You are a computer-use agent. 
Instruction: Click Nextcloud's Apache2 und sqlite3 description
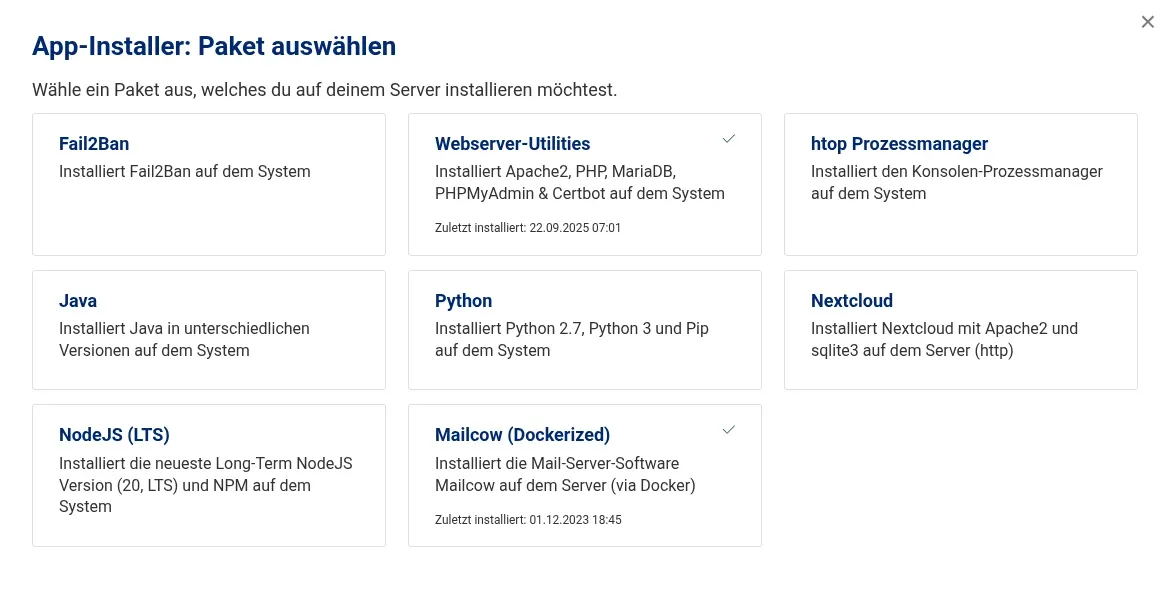945,339
